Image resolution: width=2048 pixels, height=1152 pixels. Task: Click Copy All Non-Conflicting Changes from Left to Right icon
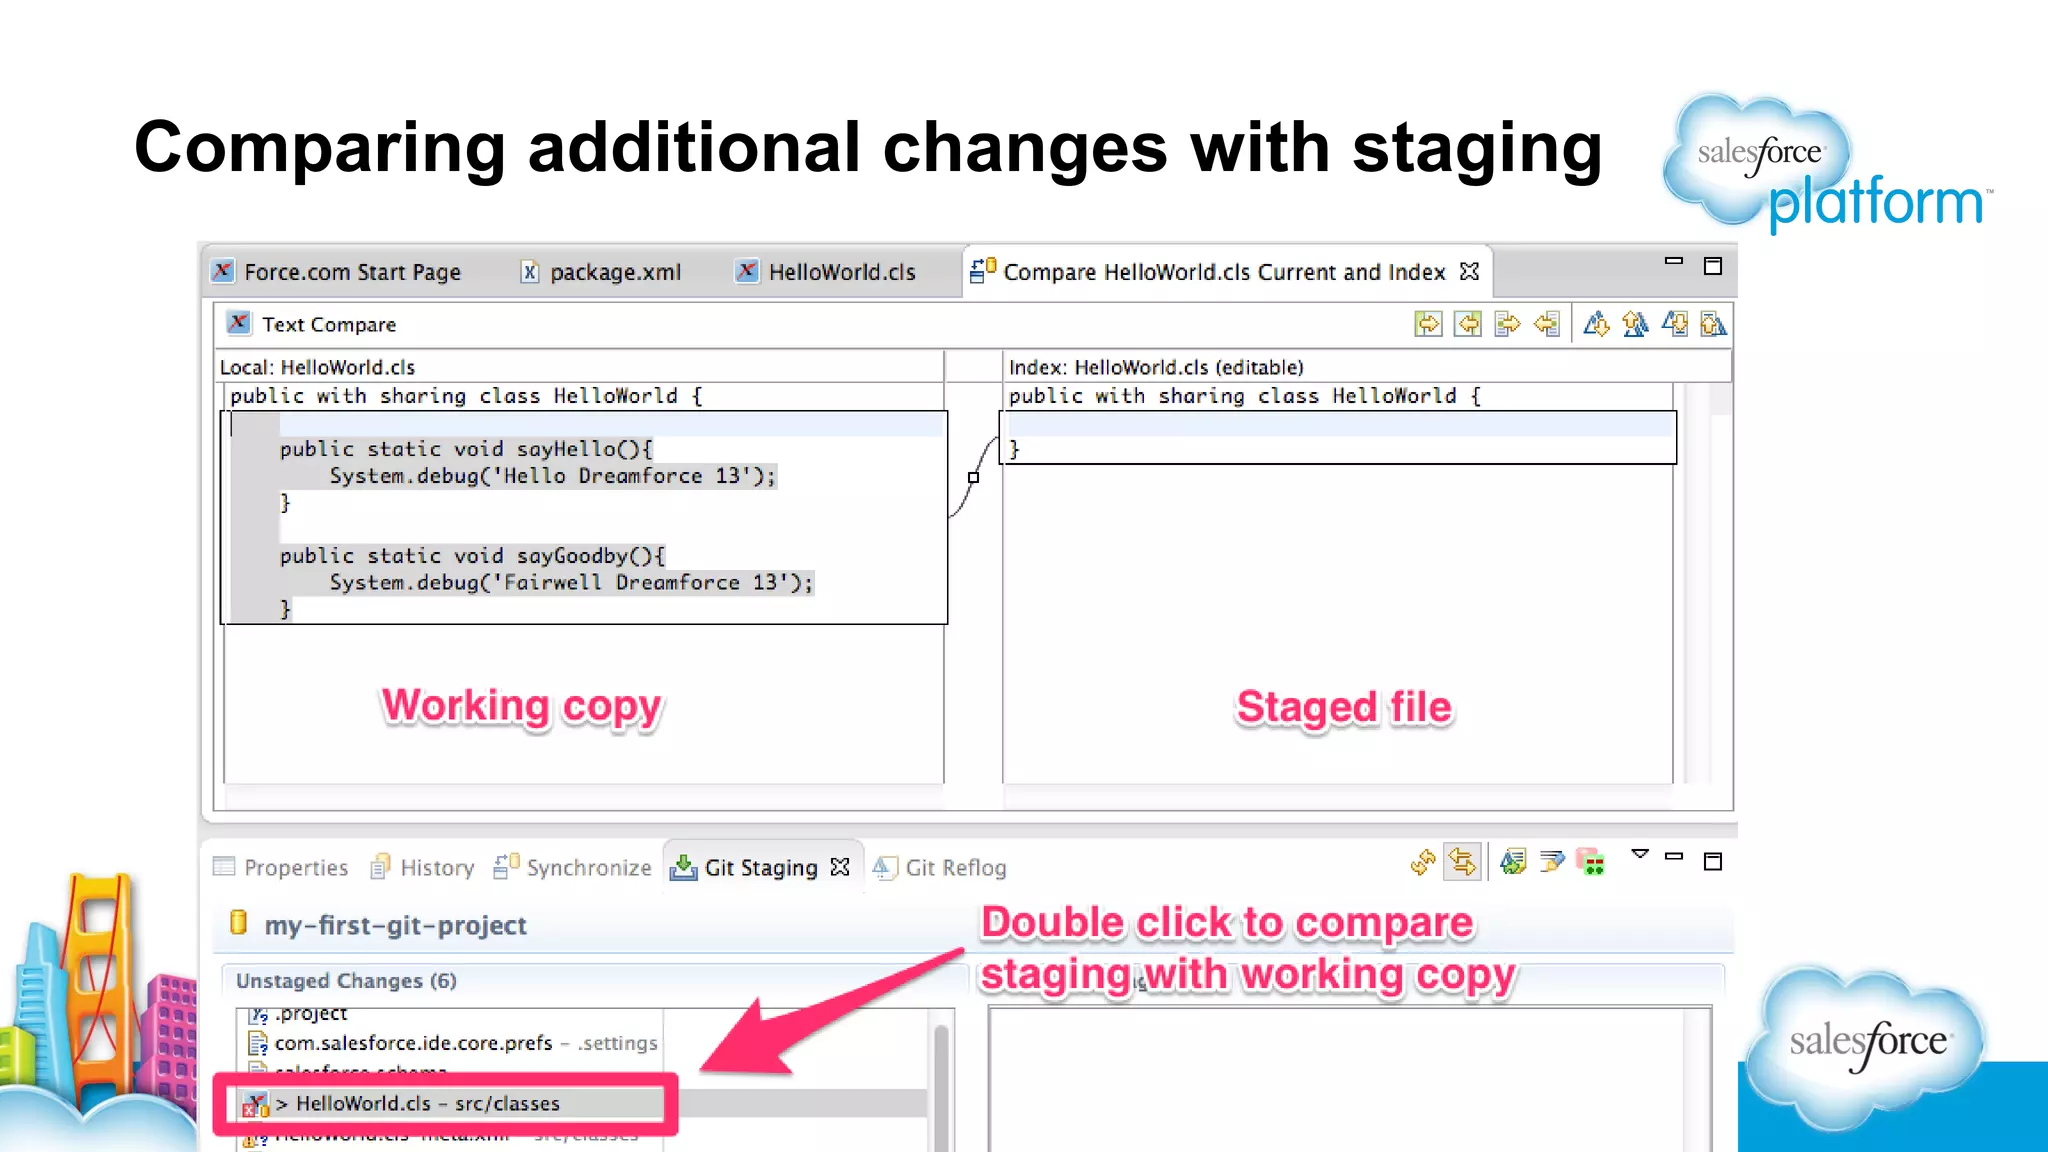1428,324
